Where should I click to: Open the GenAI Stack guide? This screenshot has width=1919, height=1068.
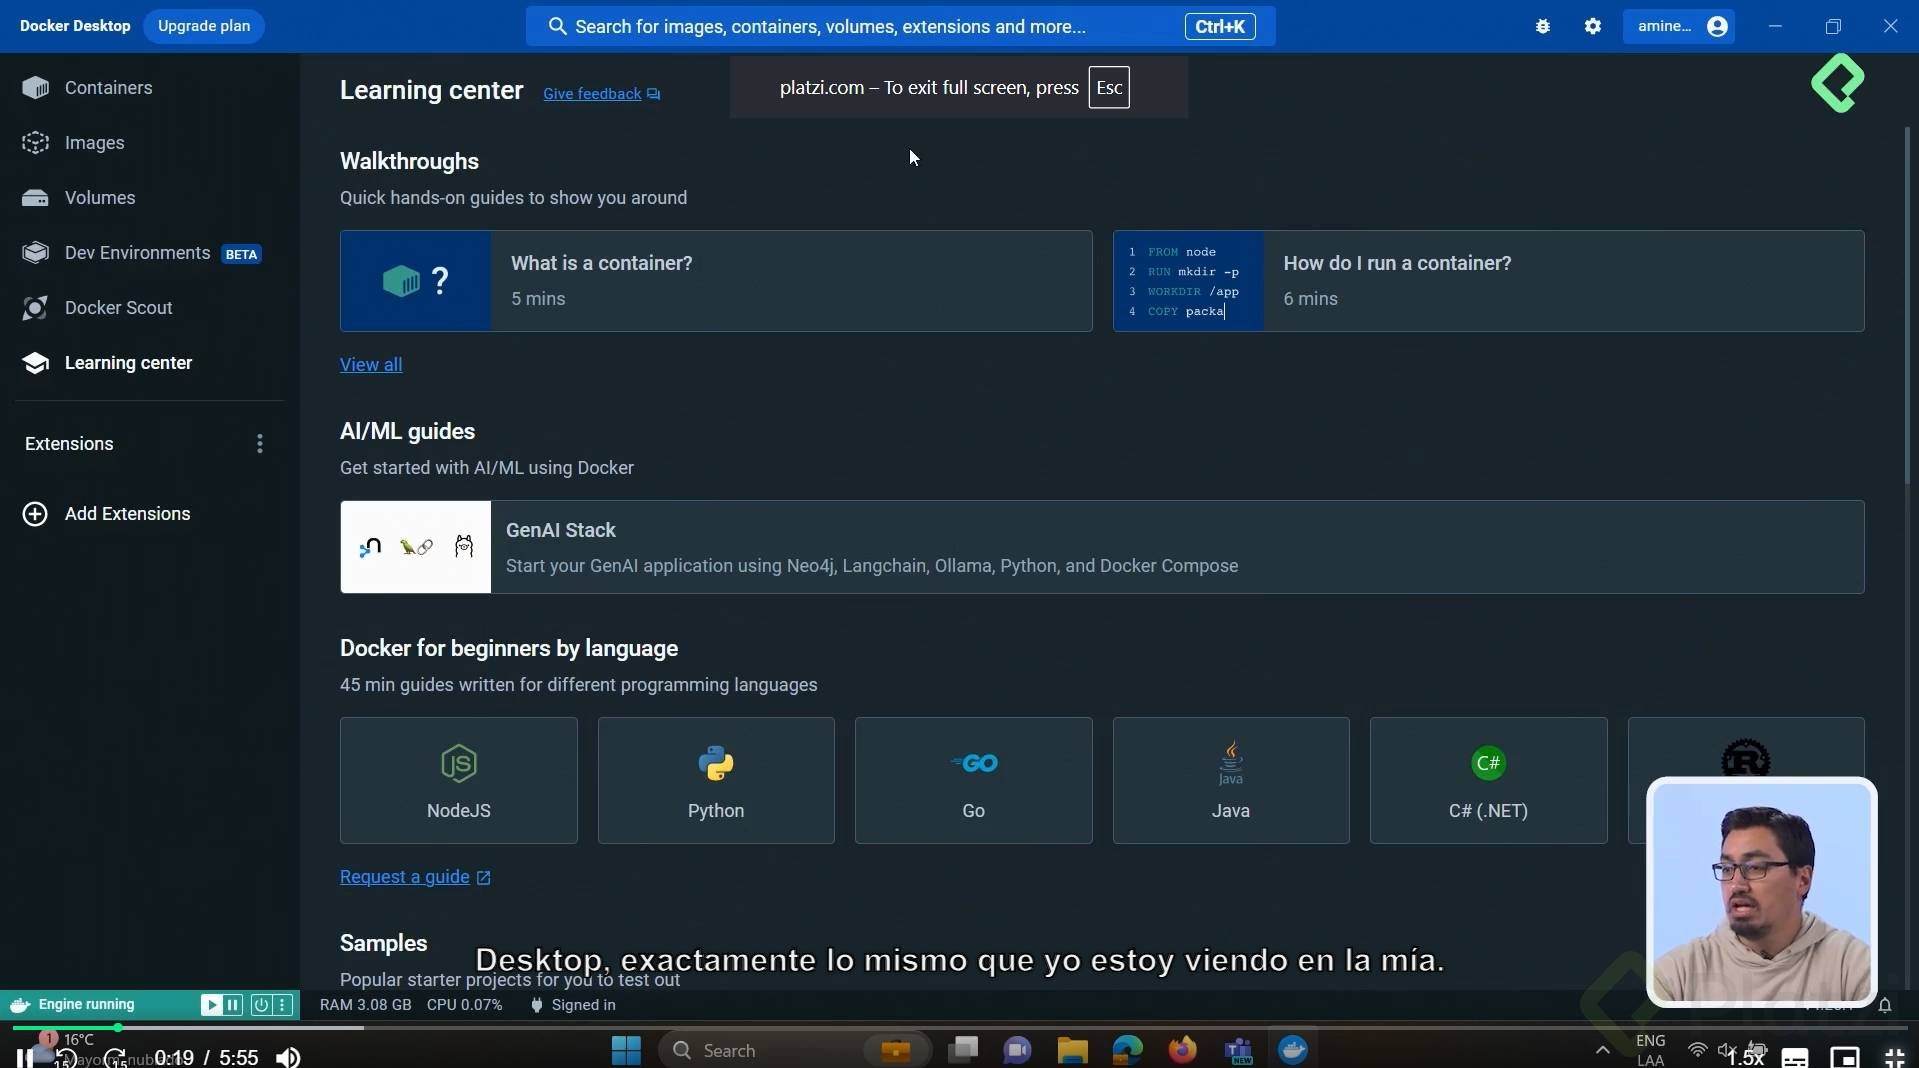click(x=1102, y=547)
